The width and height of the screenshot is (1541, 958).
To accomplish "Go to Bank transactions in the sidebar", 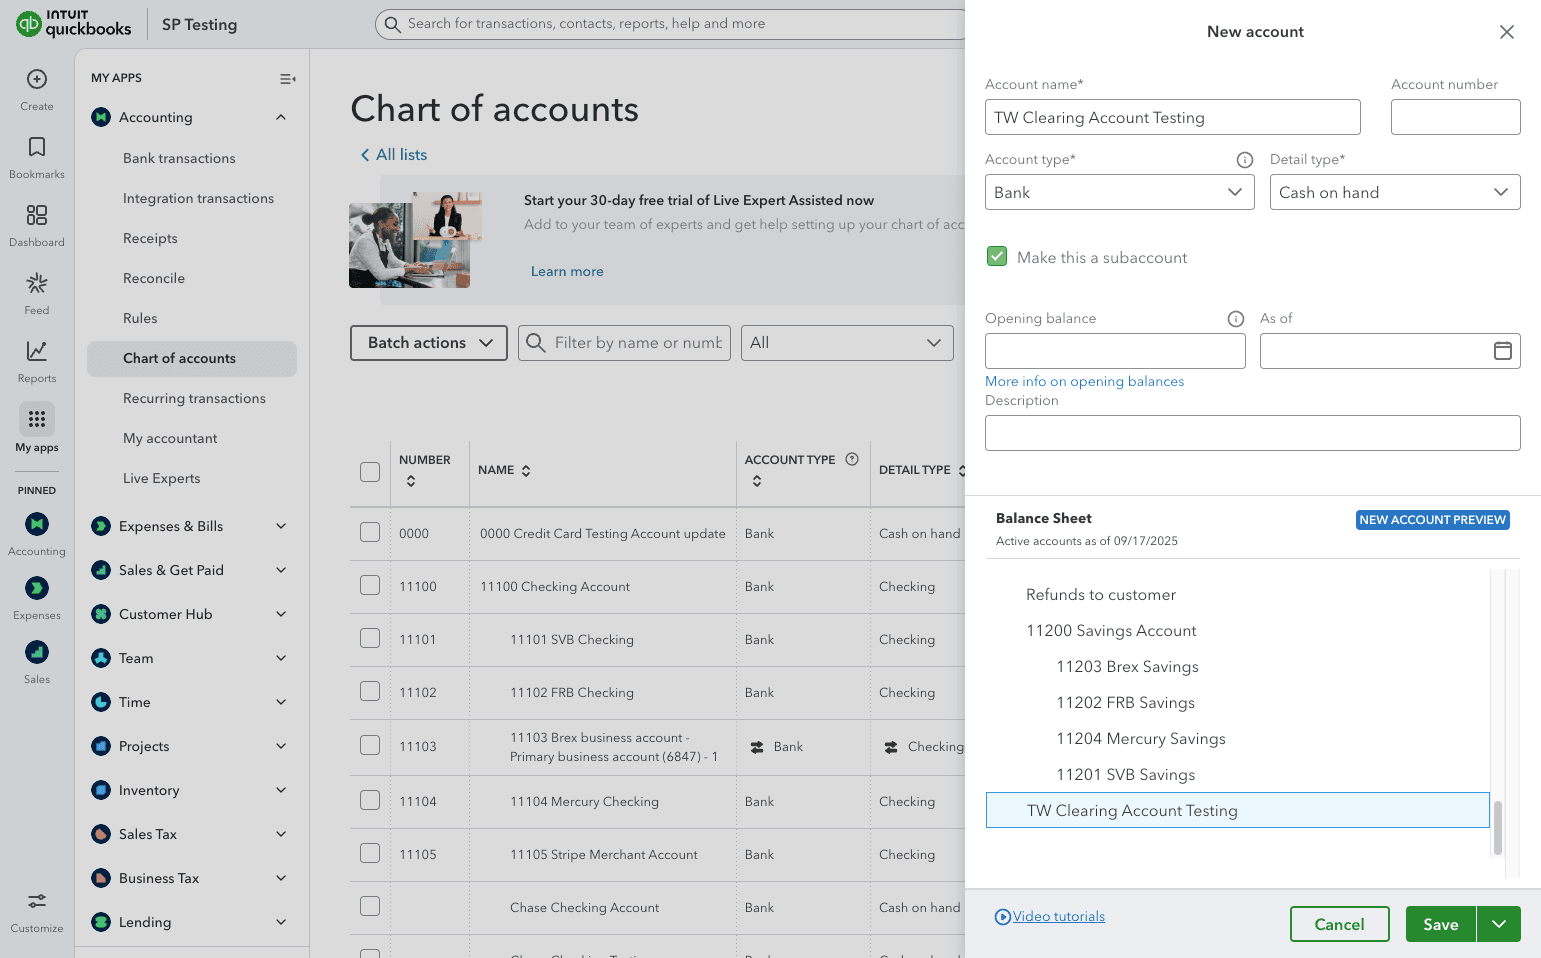I will [179, 158].
